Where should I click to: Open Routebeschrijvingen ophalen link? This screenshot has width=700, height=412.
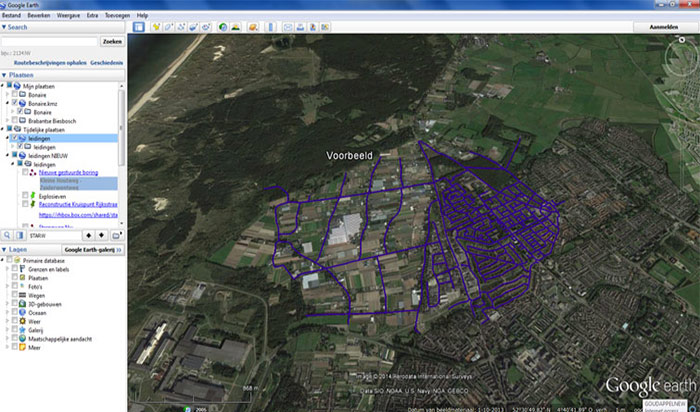tap(50, 63)
